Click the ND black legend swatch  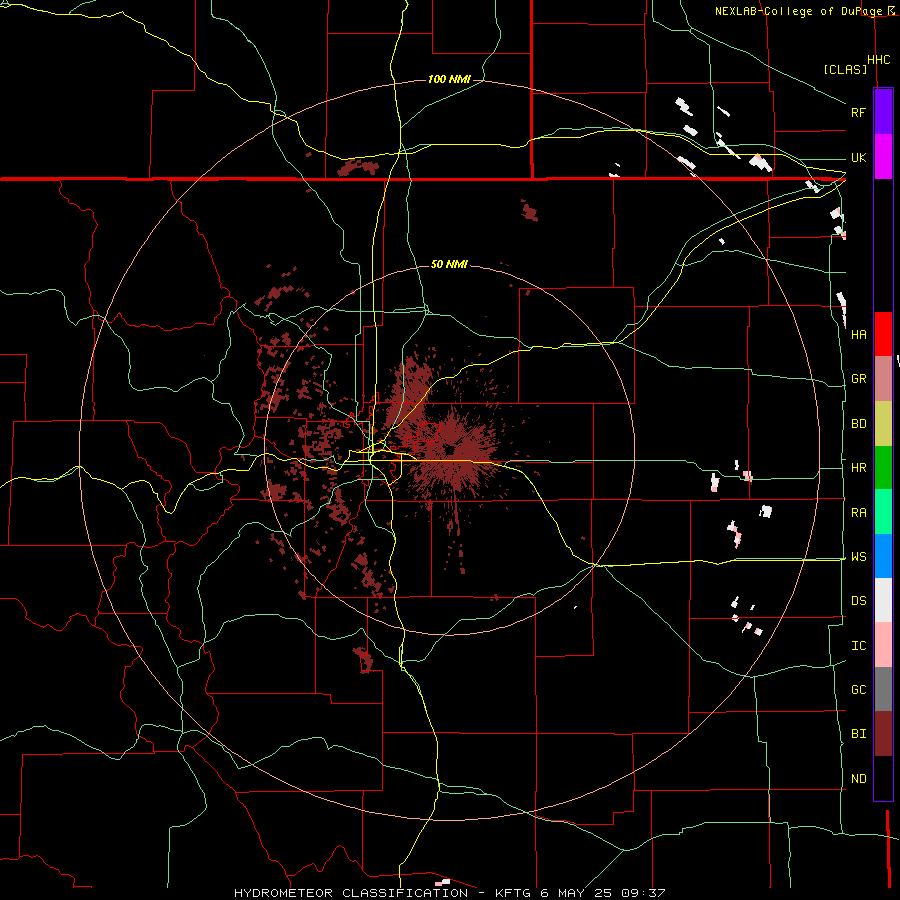[883, 778]
